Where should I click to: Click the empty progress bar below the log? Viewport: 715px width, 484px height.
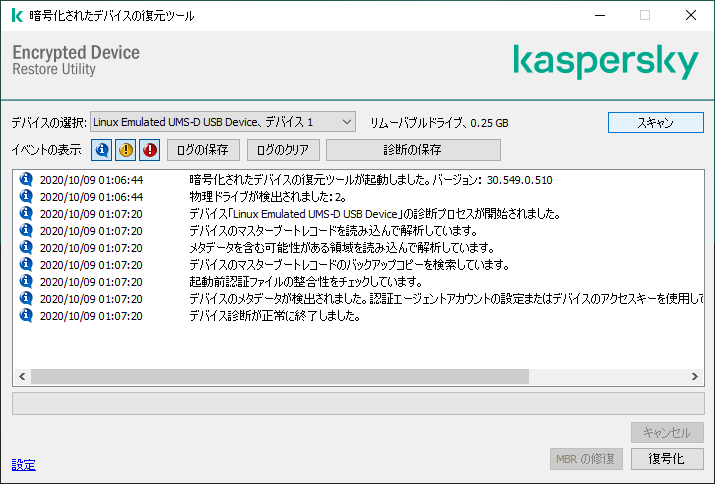click(x=358, y=404)
